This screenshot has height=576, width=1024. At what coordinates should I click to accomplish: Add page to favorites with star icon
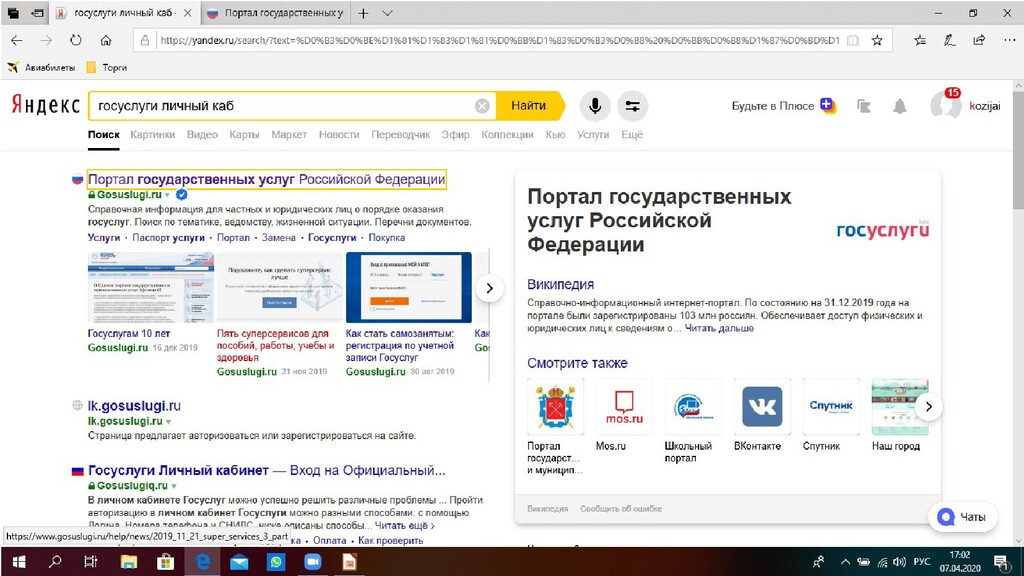pos(877,40)
